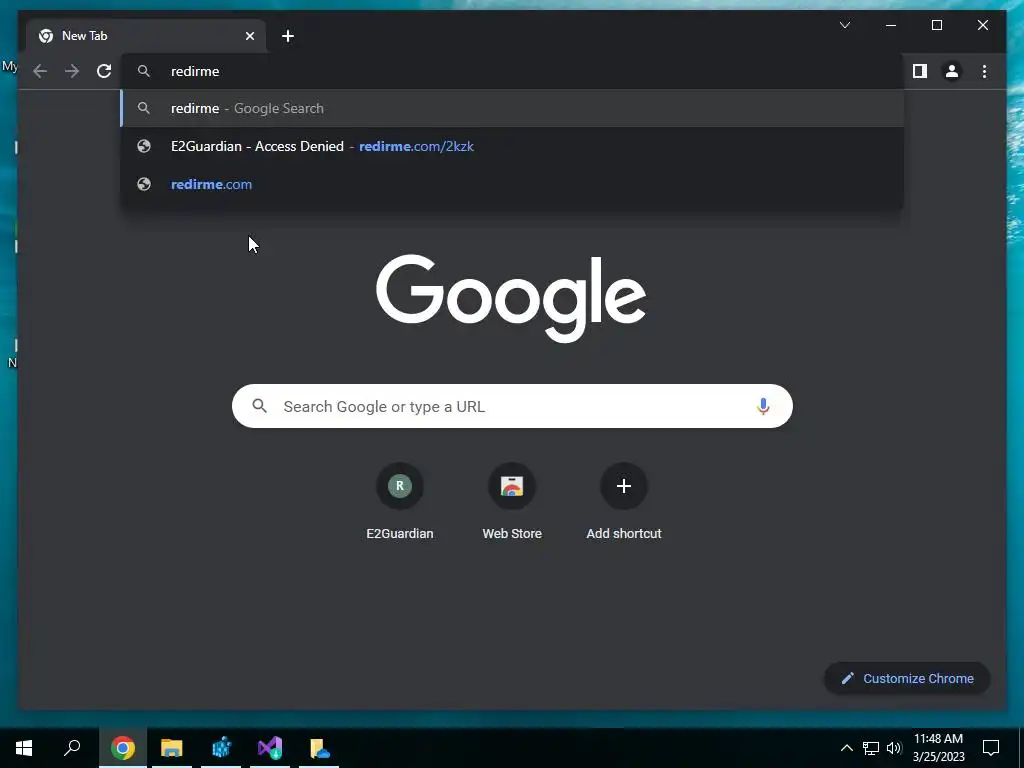The width and height of the screenshot is (1024, 768).
Task: Reload the page with the refresh icon
Action: coord(104,71)
